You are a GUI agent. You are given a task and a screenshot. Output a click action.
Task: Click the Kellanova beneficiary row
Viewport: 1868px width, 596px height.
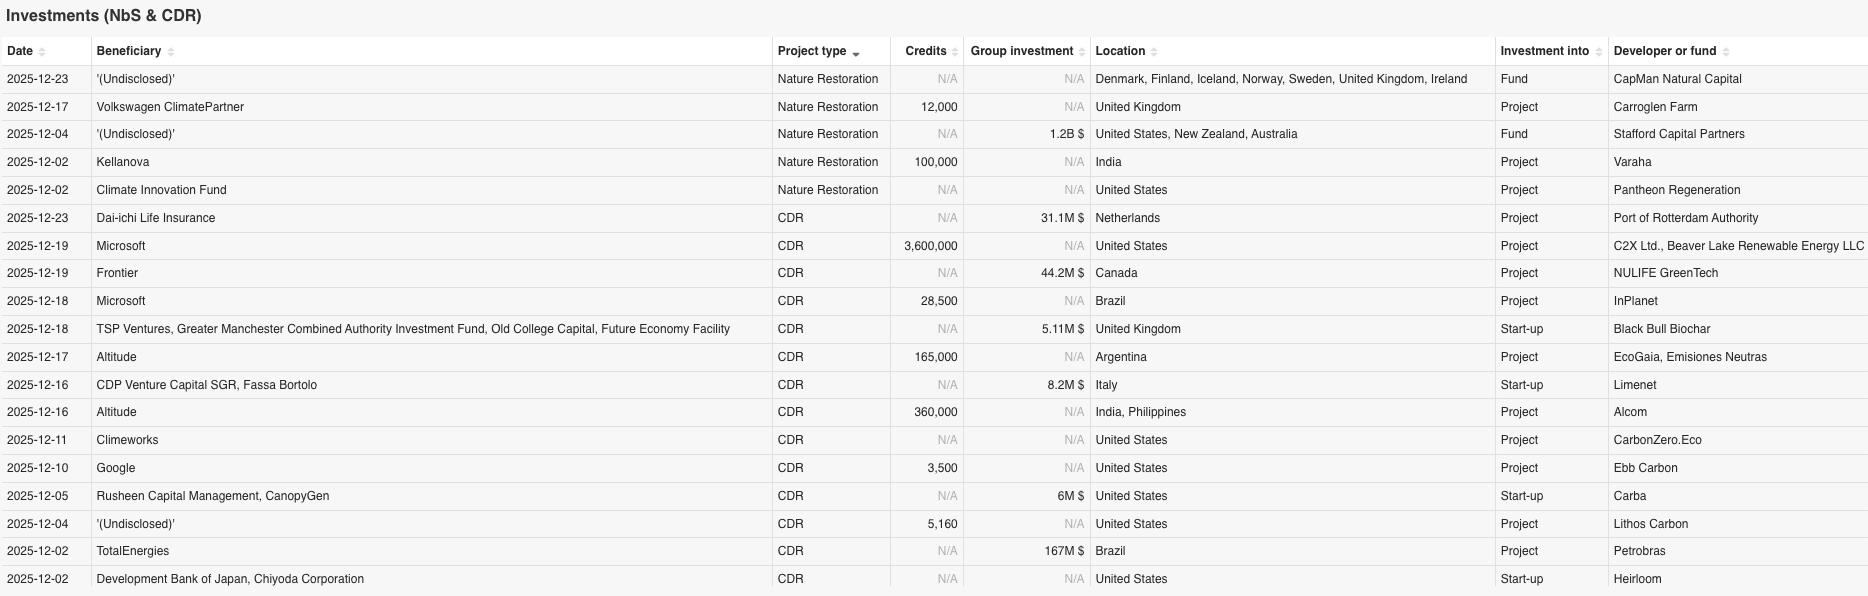click(x=123, y=162)
